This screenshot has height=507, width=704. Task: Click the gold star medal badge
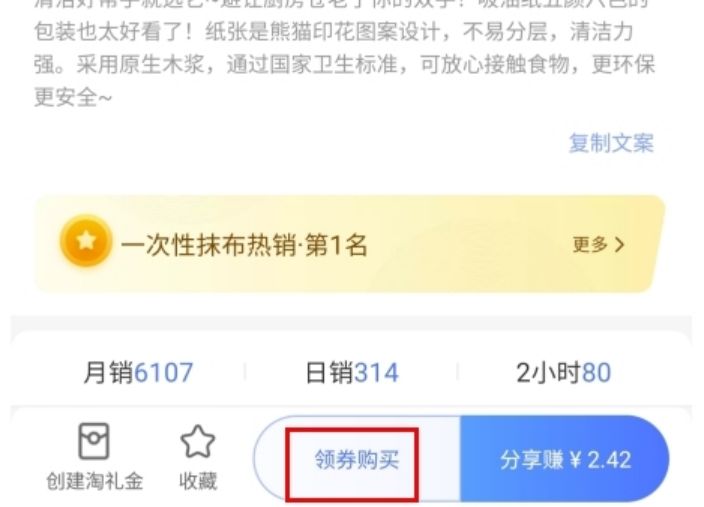pos(86,241)
